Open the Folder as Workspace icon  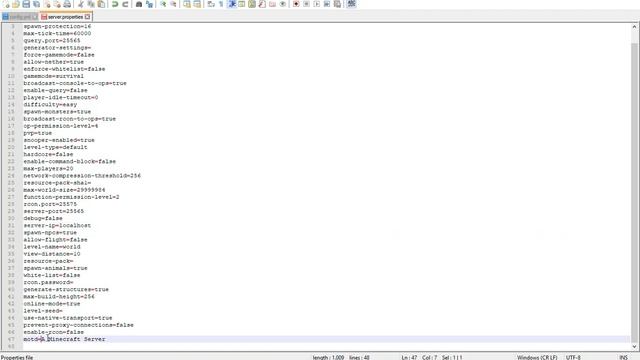click(272, 4)
